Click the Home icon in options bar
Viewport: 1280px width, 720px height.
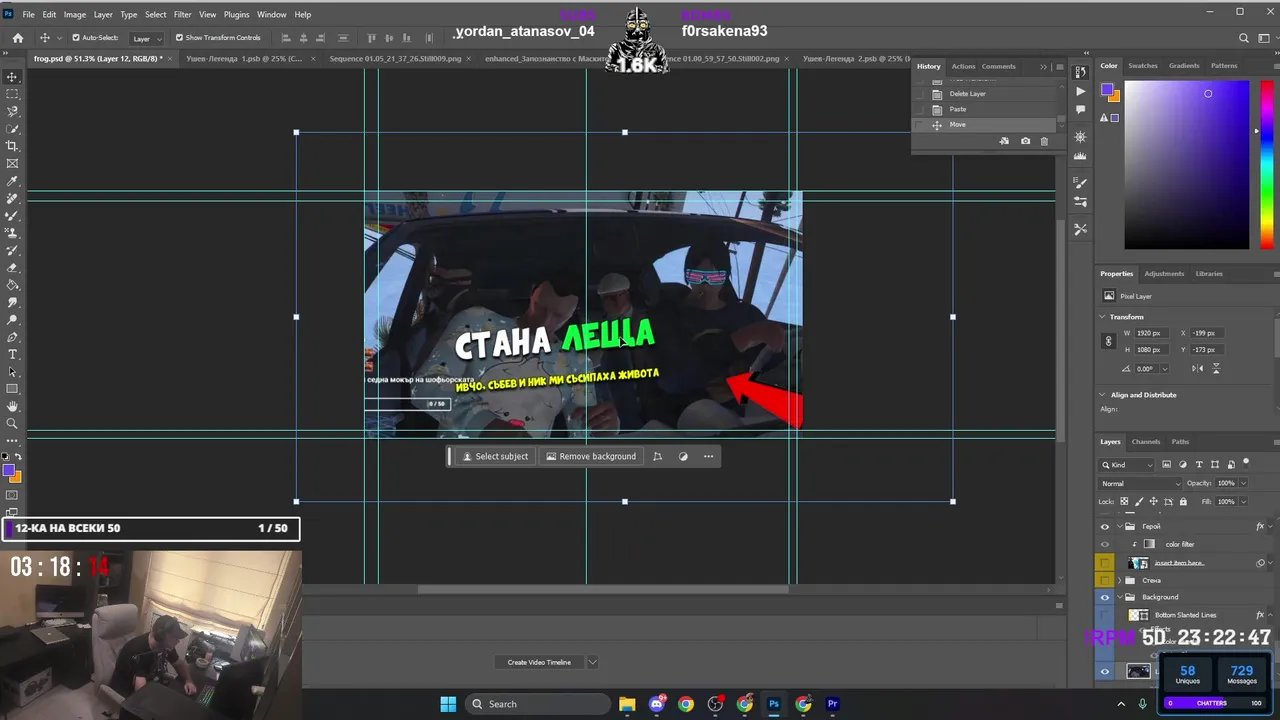[x=17, y=38]
